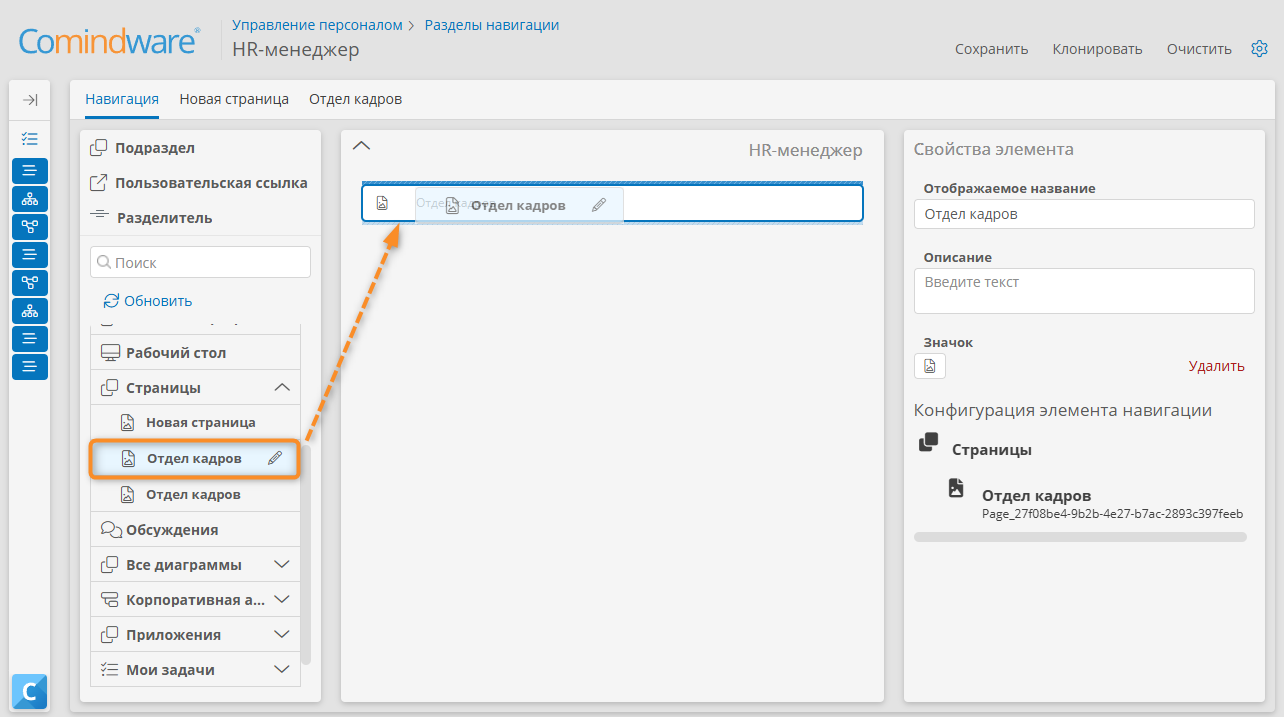Expand the Корпоративная а... group
The image size is (1284, 717).
(x=282, y=600)
